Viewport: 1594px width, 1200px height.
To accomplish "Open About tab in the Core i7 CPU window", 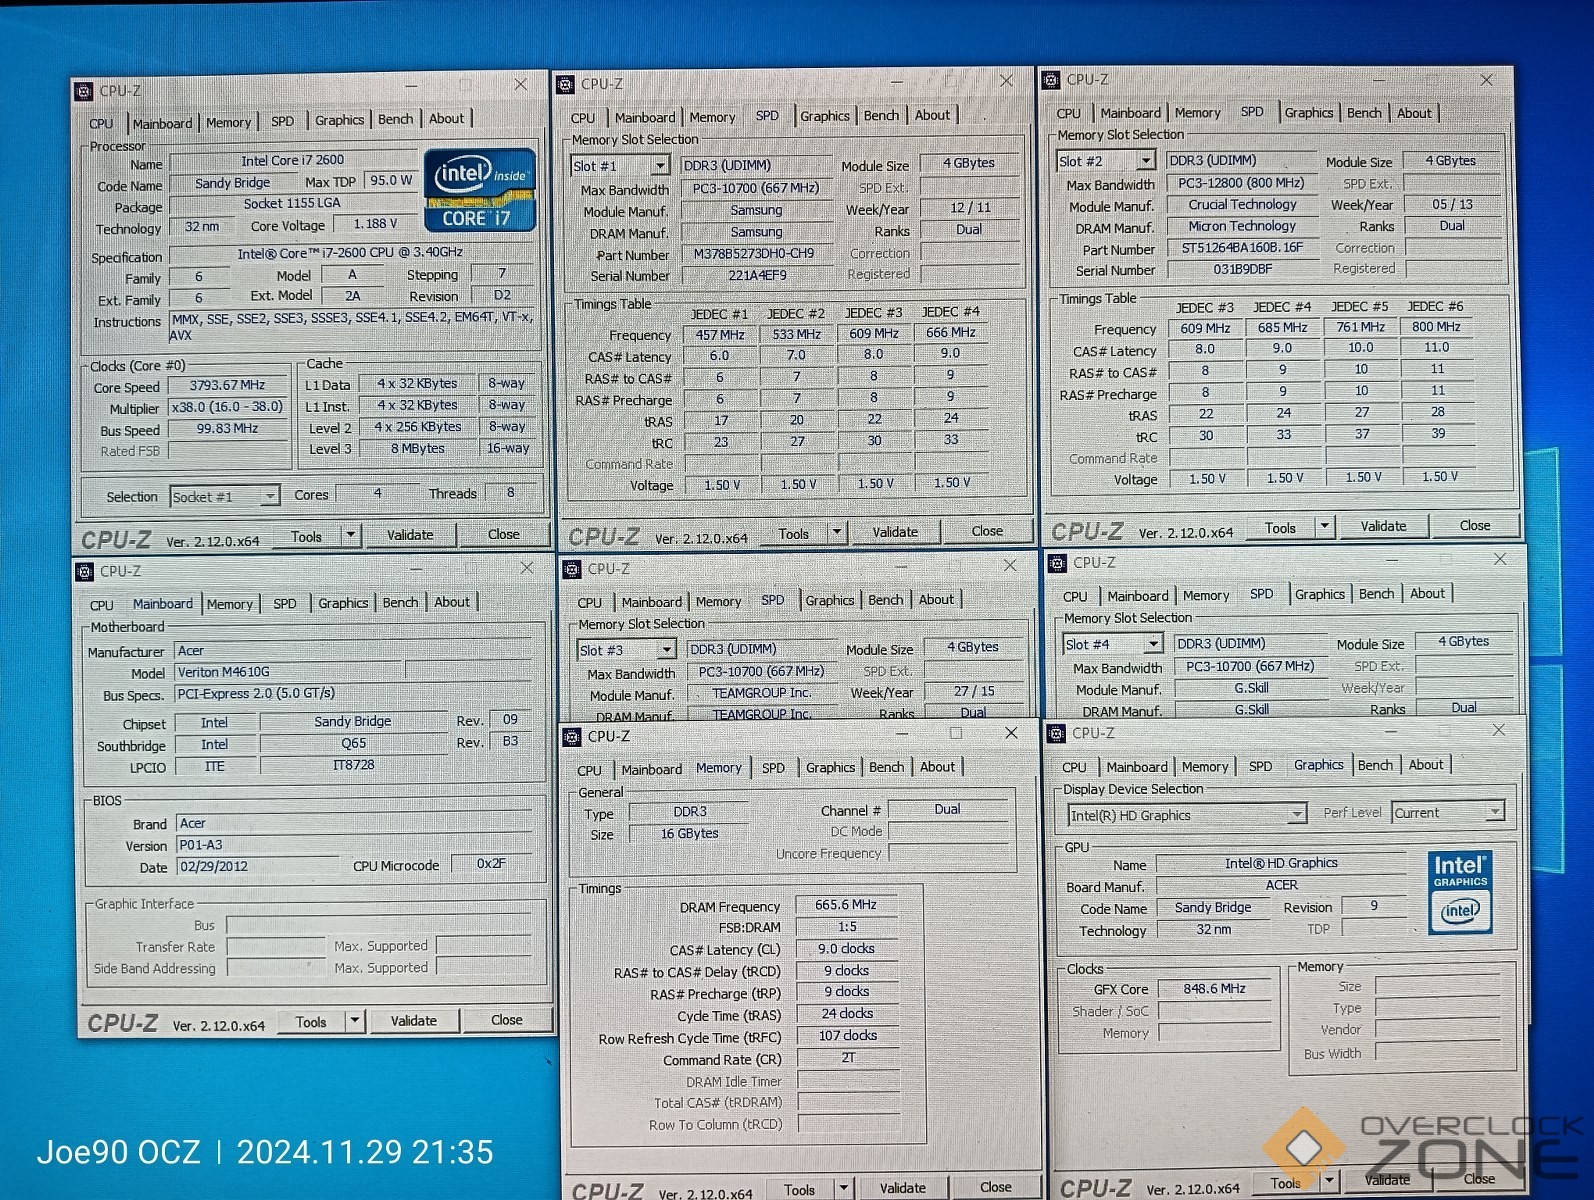I will pyautogui.click(x=446, y=118).
